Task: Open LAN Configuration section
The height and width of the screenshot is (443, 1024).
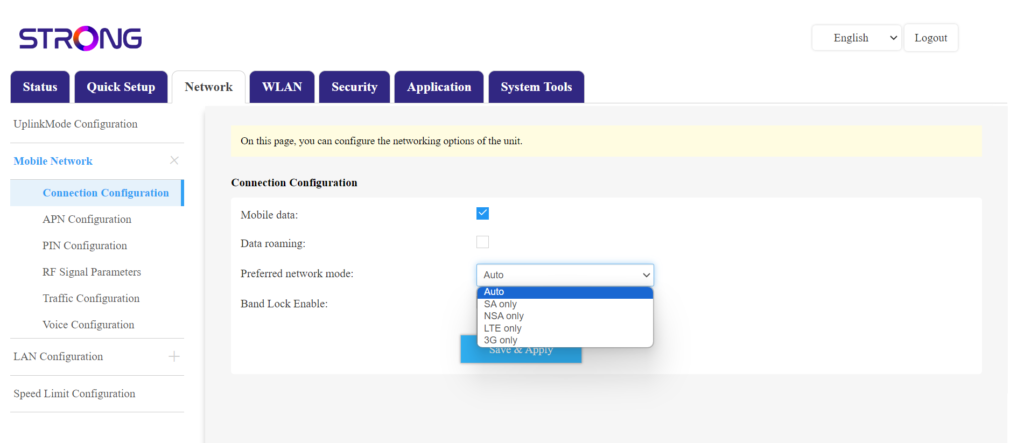Action: coord(58,357)
